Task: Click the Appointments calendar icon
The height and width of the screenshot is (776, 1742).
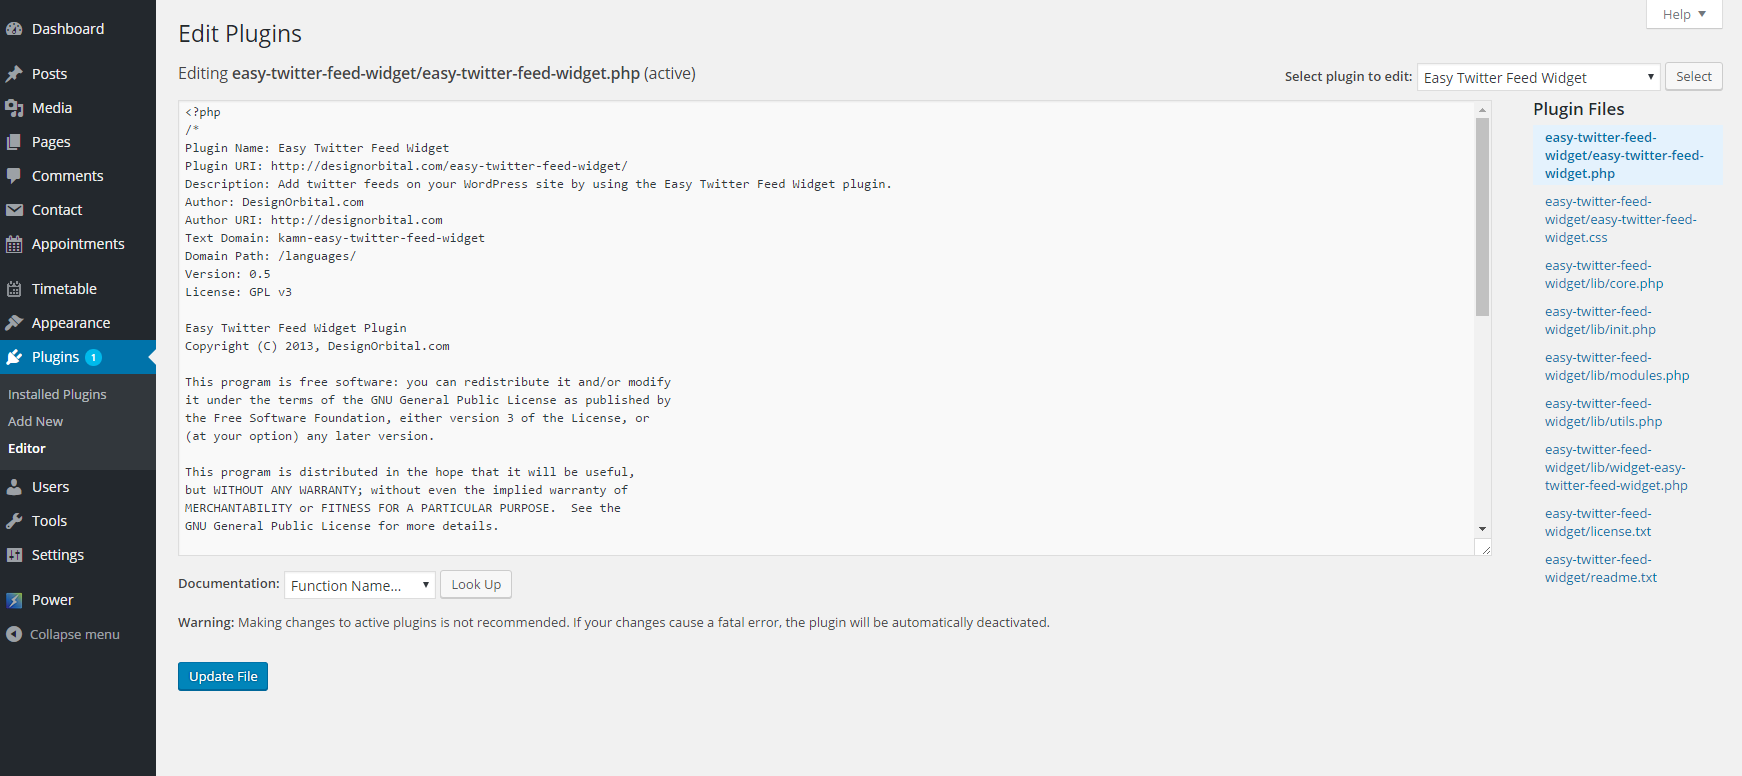Action: [15, 243]
